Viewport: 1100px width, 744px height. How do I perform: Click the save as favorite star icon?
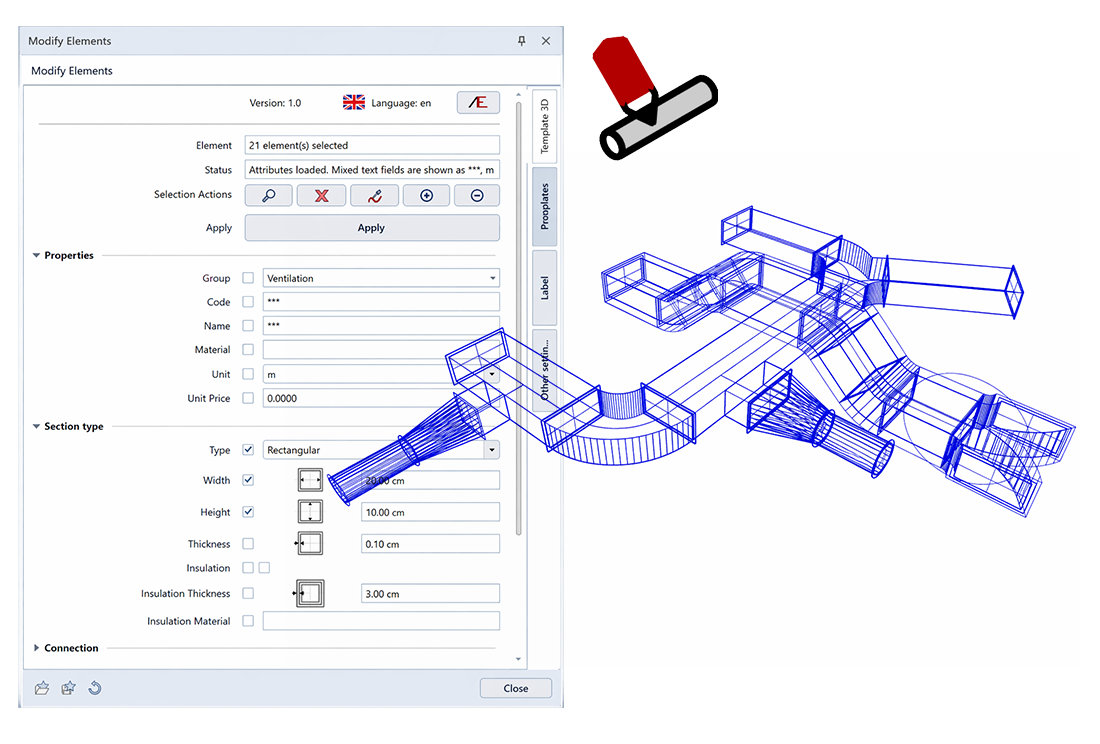(x=68, y=688)
